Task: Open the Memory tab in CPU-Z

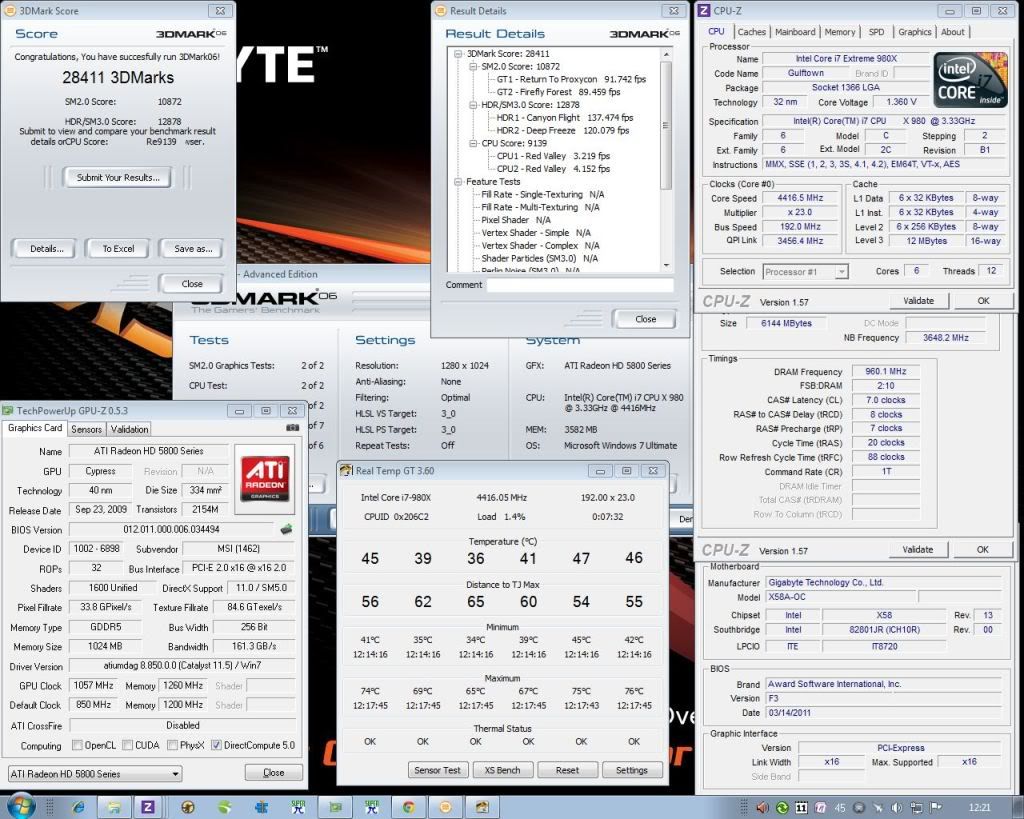Action: pos(839,32)
